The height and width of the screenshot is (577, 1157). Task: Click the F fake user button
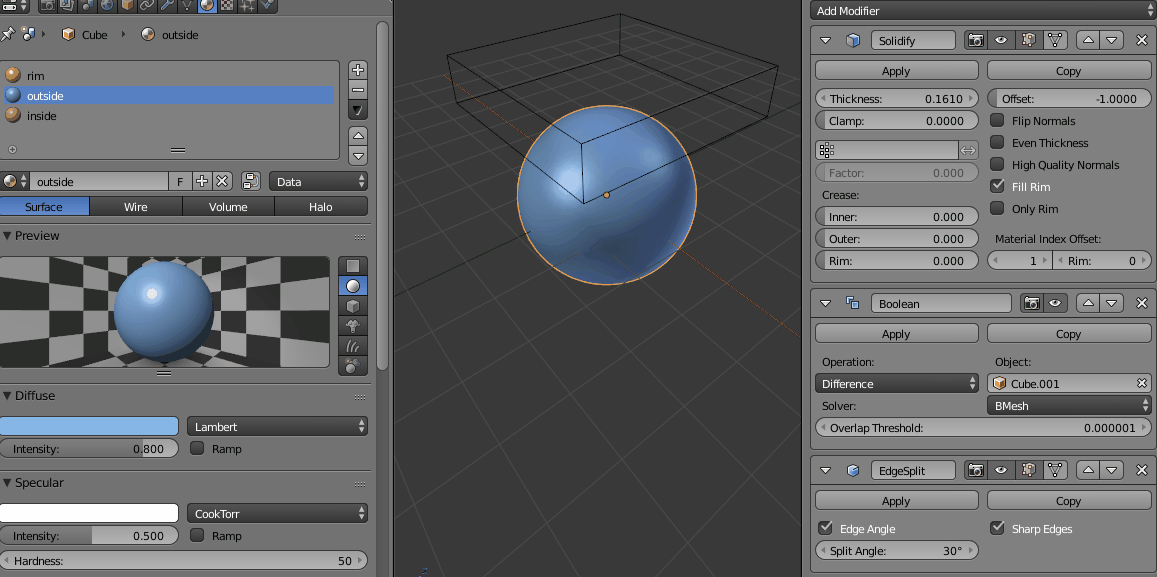tap(180, 182)
